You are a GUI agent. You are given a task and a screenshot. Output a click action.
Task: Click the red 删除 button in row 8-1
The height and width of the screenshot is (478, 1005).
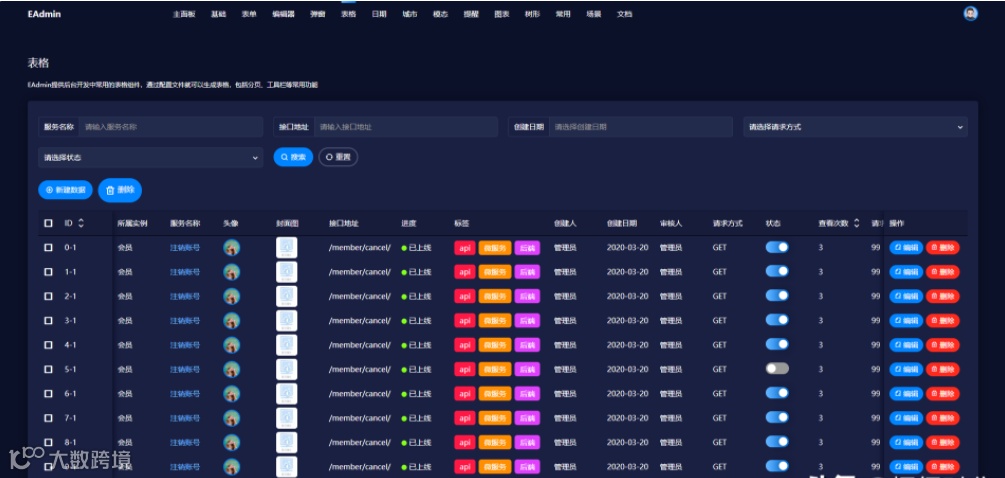coord(943,442)
